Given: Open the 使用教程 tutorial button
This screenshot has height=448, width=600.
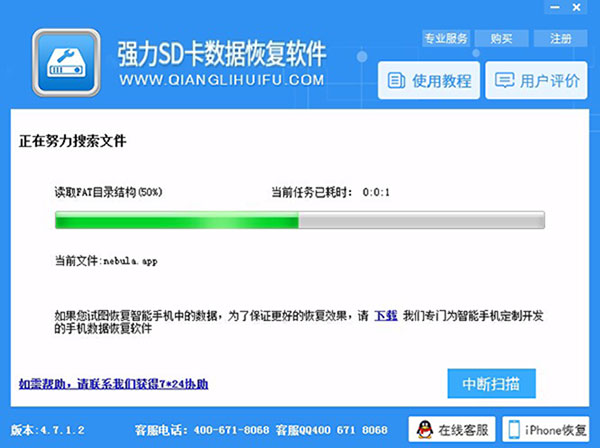Looking at the screenshot, I should (x=429, y=80).
